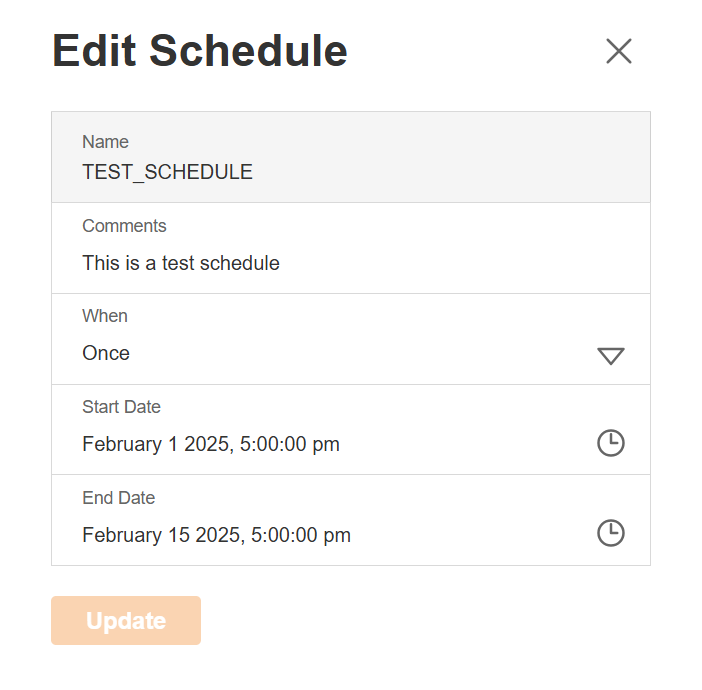Click the 'Comments' field label
The width and height of the screenshot is (702, 690).
point(124,226)
